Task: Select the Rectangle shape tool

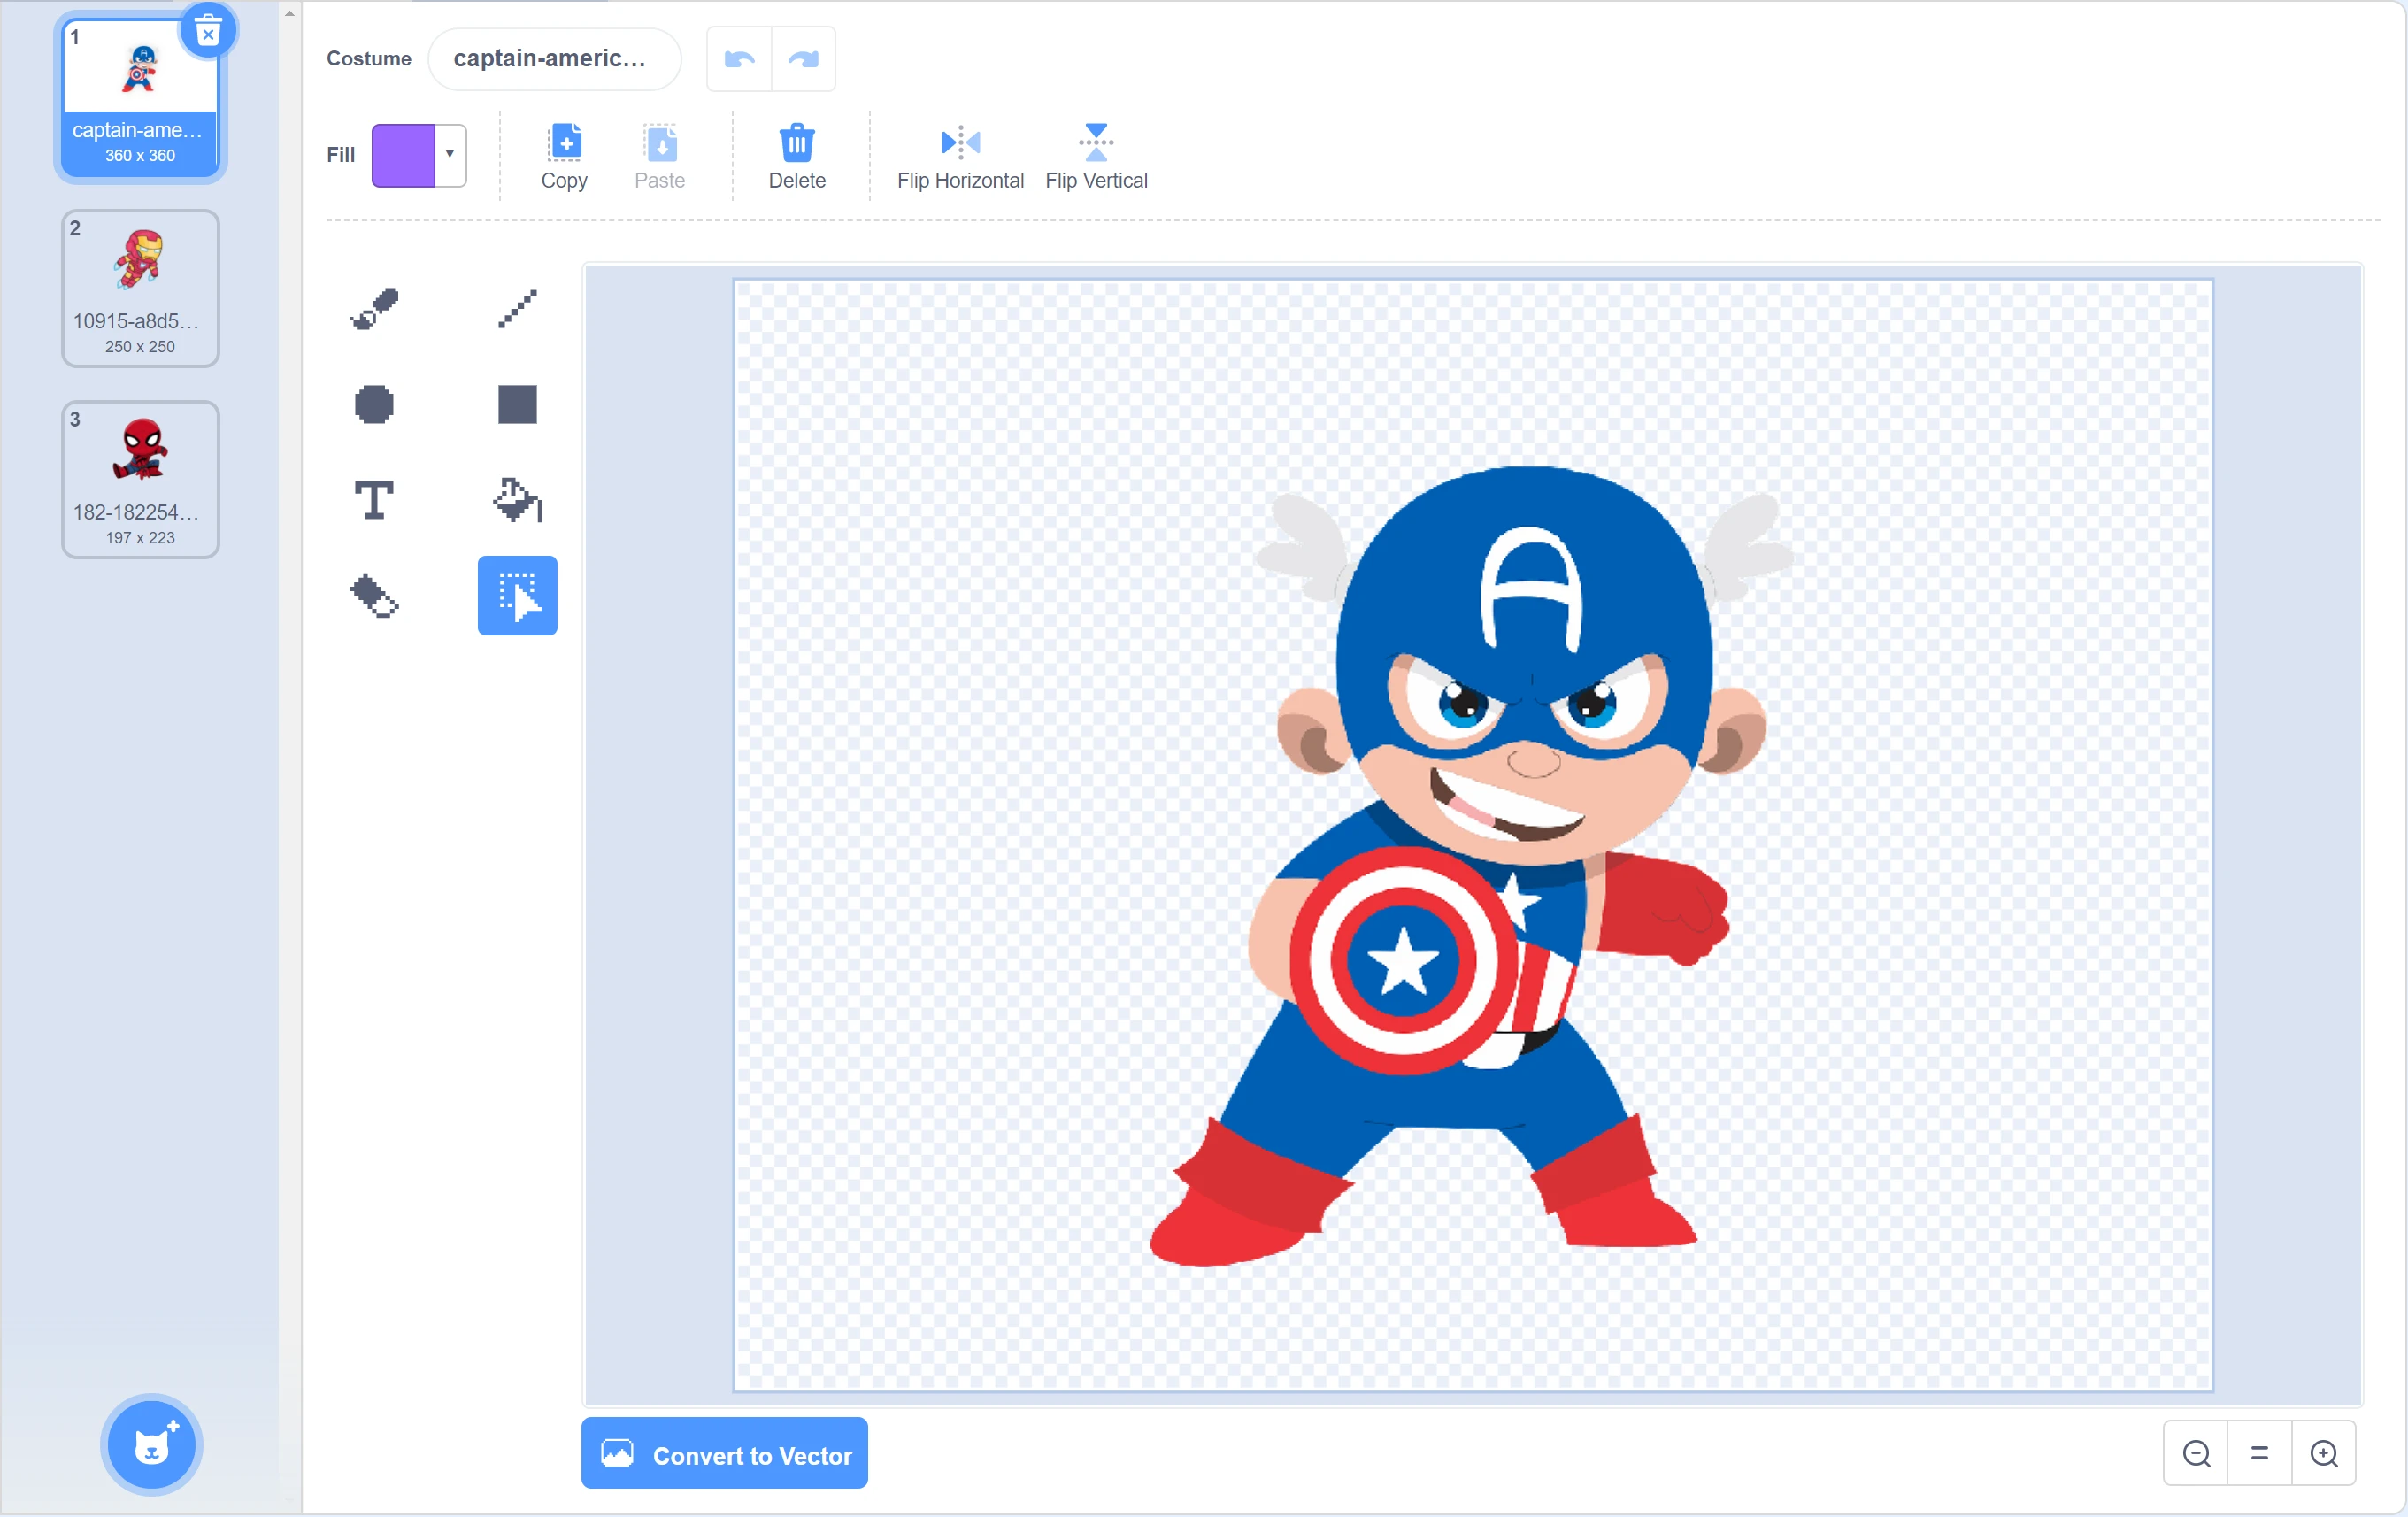Action: coord(517,404)
